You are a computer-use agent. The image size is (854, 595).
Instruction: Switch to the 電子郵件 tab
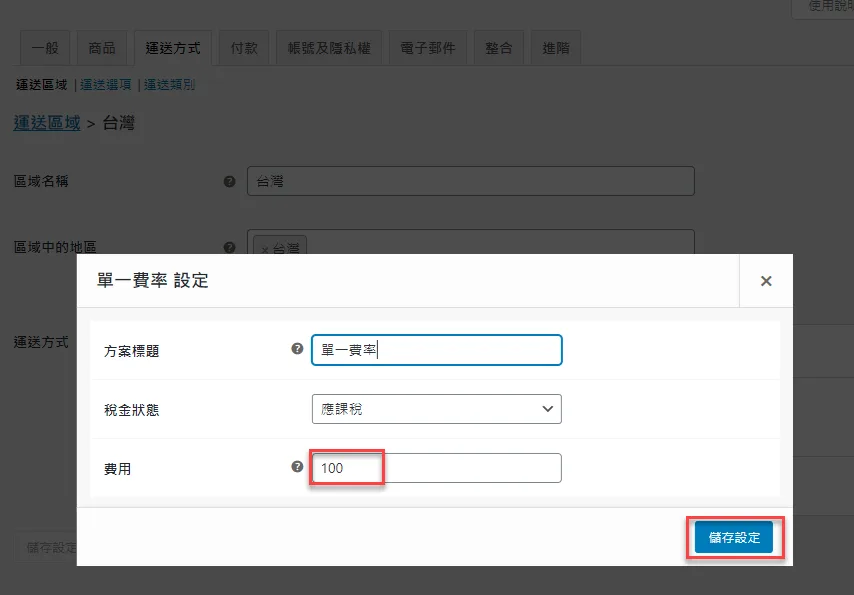(427, 47)
